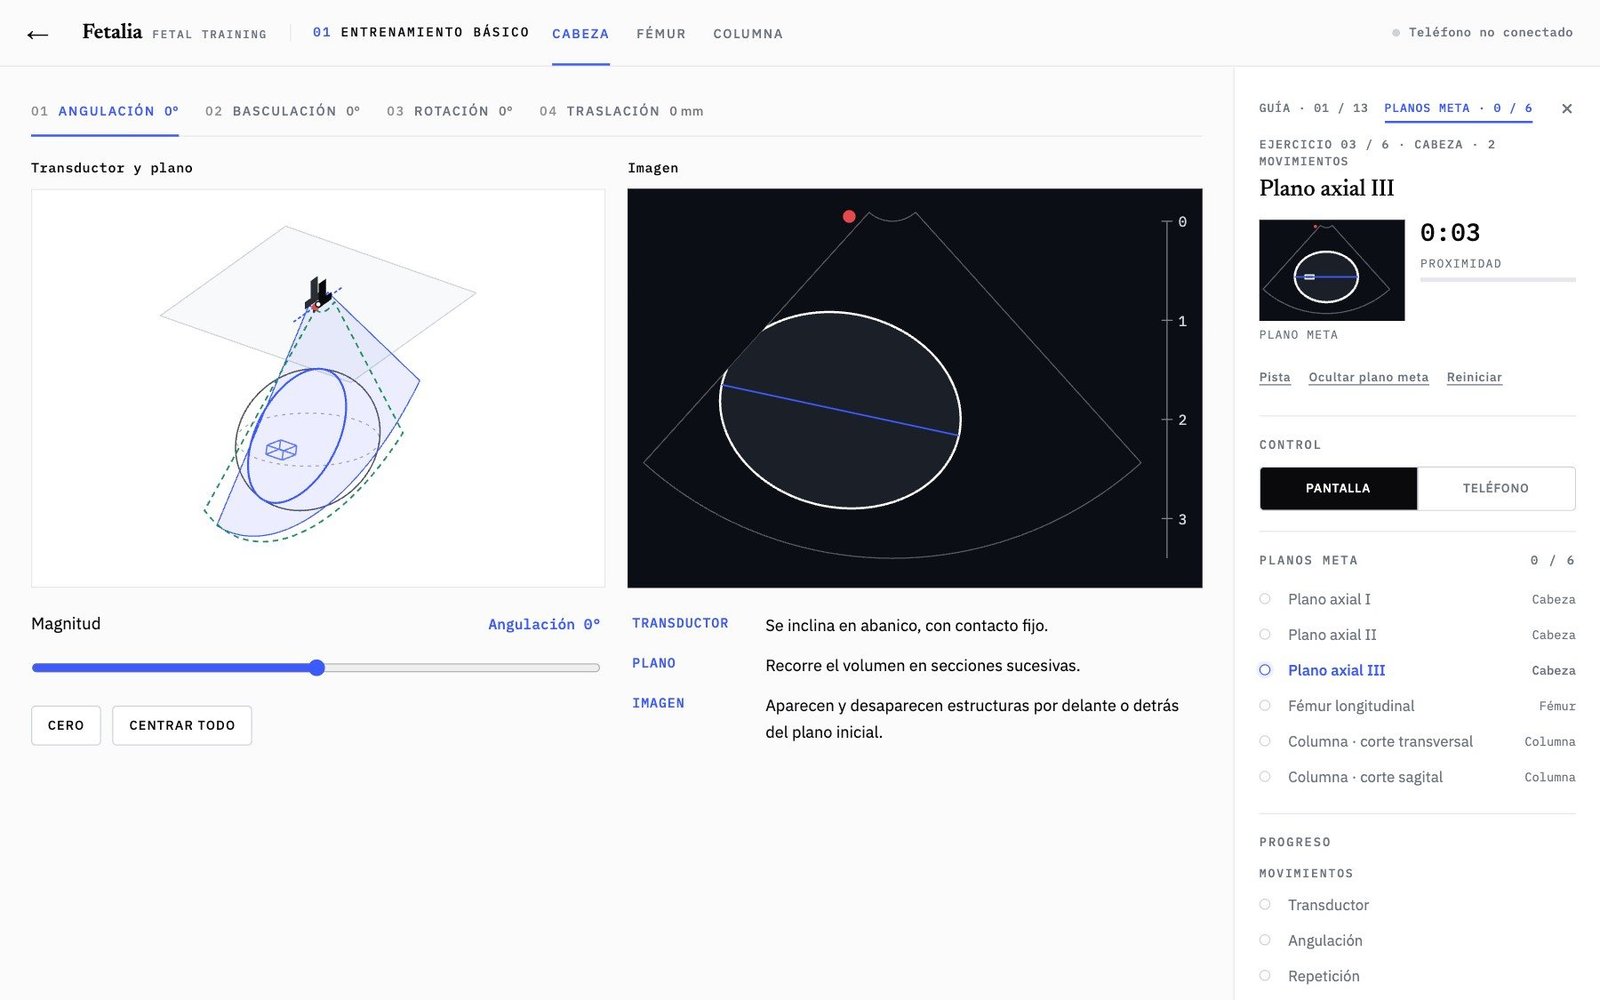Click the 01 Entrenamiento básico heading

click(x=421, y=33)
